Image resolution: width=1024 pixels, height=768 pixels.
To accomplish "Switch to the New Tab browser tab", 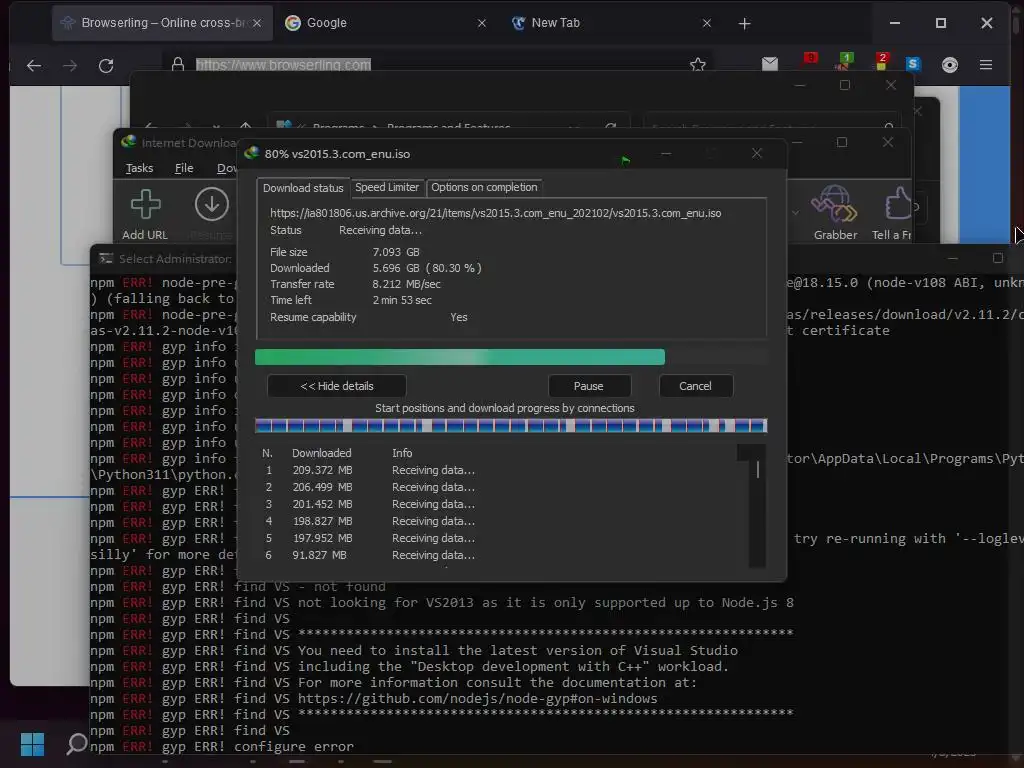I will point(611,23).
